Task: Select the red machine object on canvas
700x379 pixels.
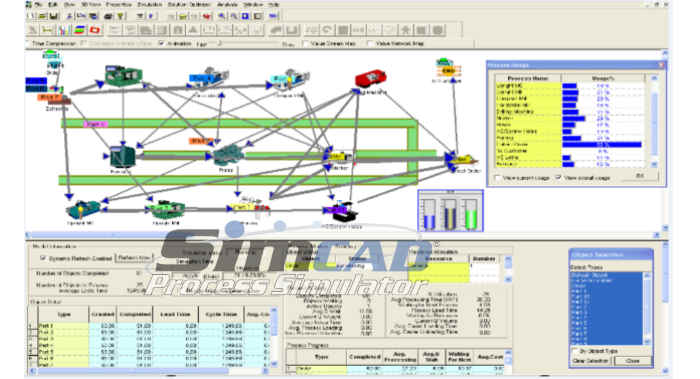Action: click(x=370, y=78)
